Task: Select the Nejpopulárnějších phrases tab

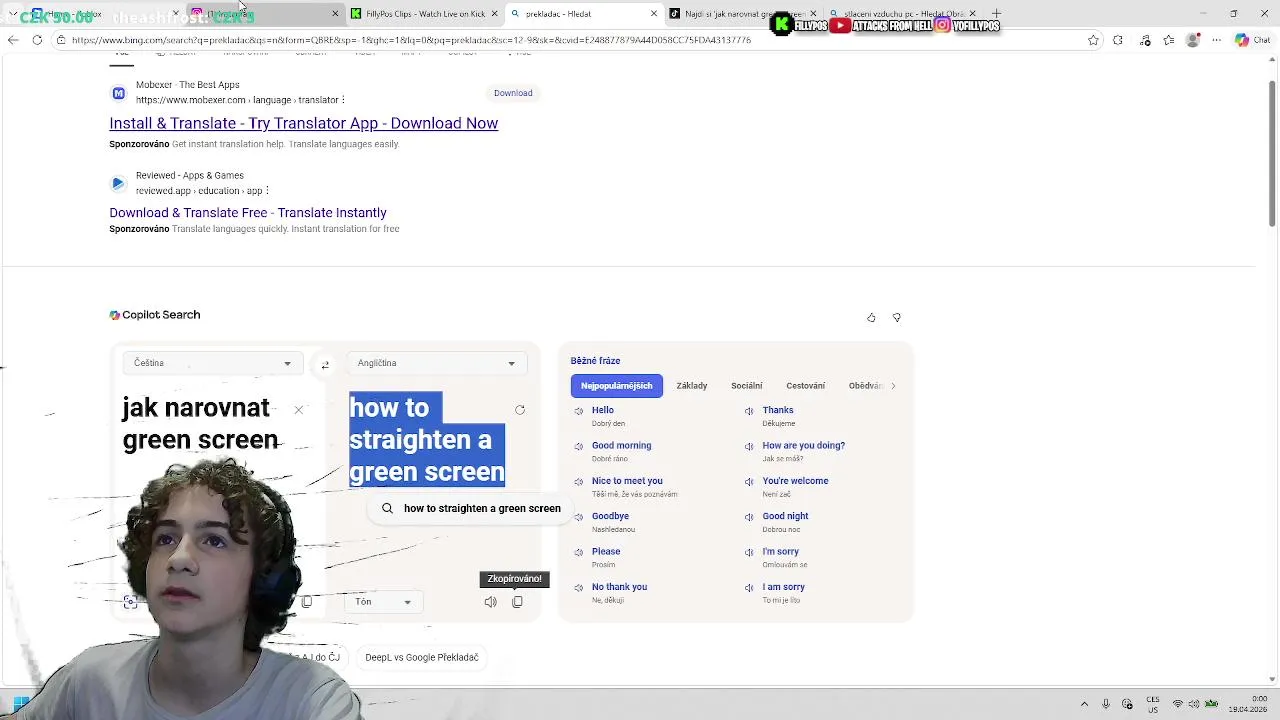Action: (x=616, y=386)
